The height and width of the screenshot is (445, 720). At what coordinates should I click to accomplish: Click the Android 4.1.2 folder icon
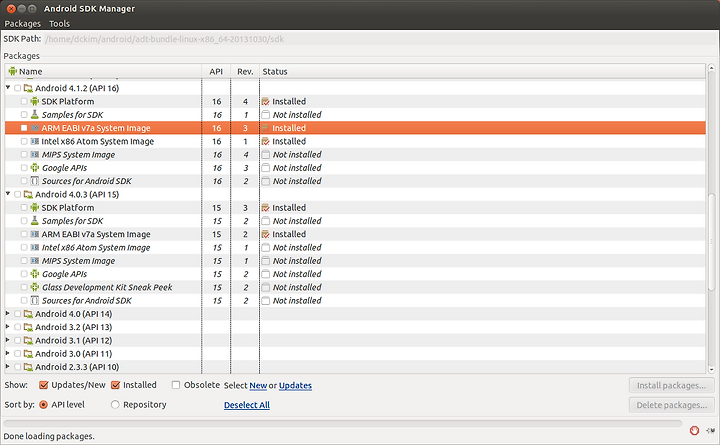(28, 88)
